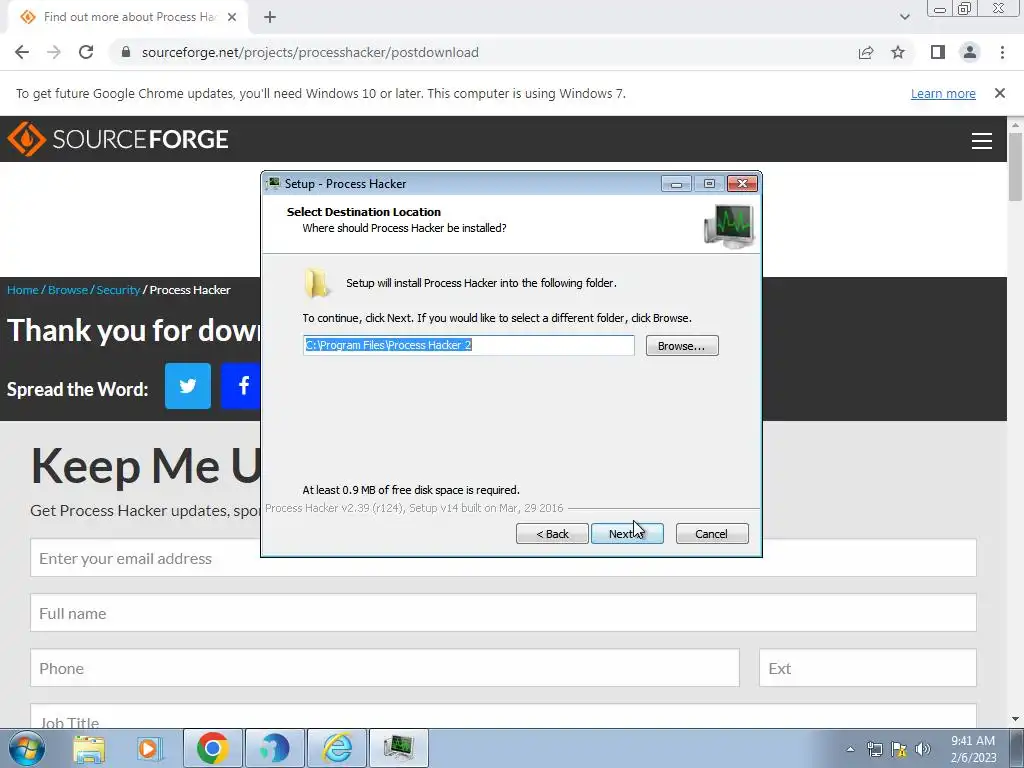The image size is (1024, 768).
Task: Show hidden system tray icons
Action: coord(850,749)
